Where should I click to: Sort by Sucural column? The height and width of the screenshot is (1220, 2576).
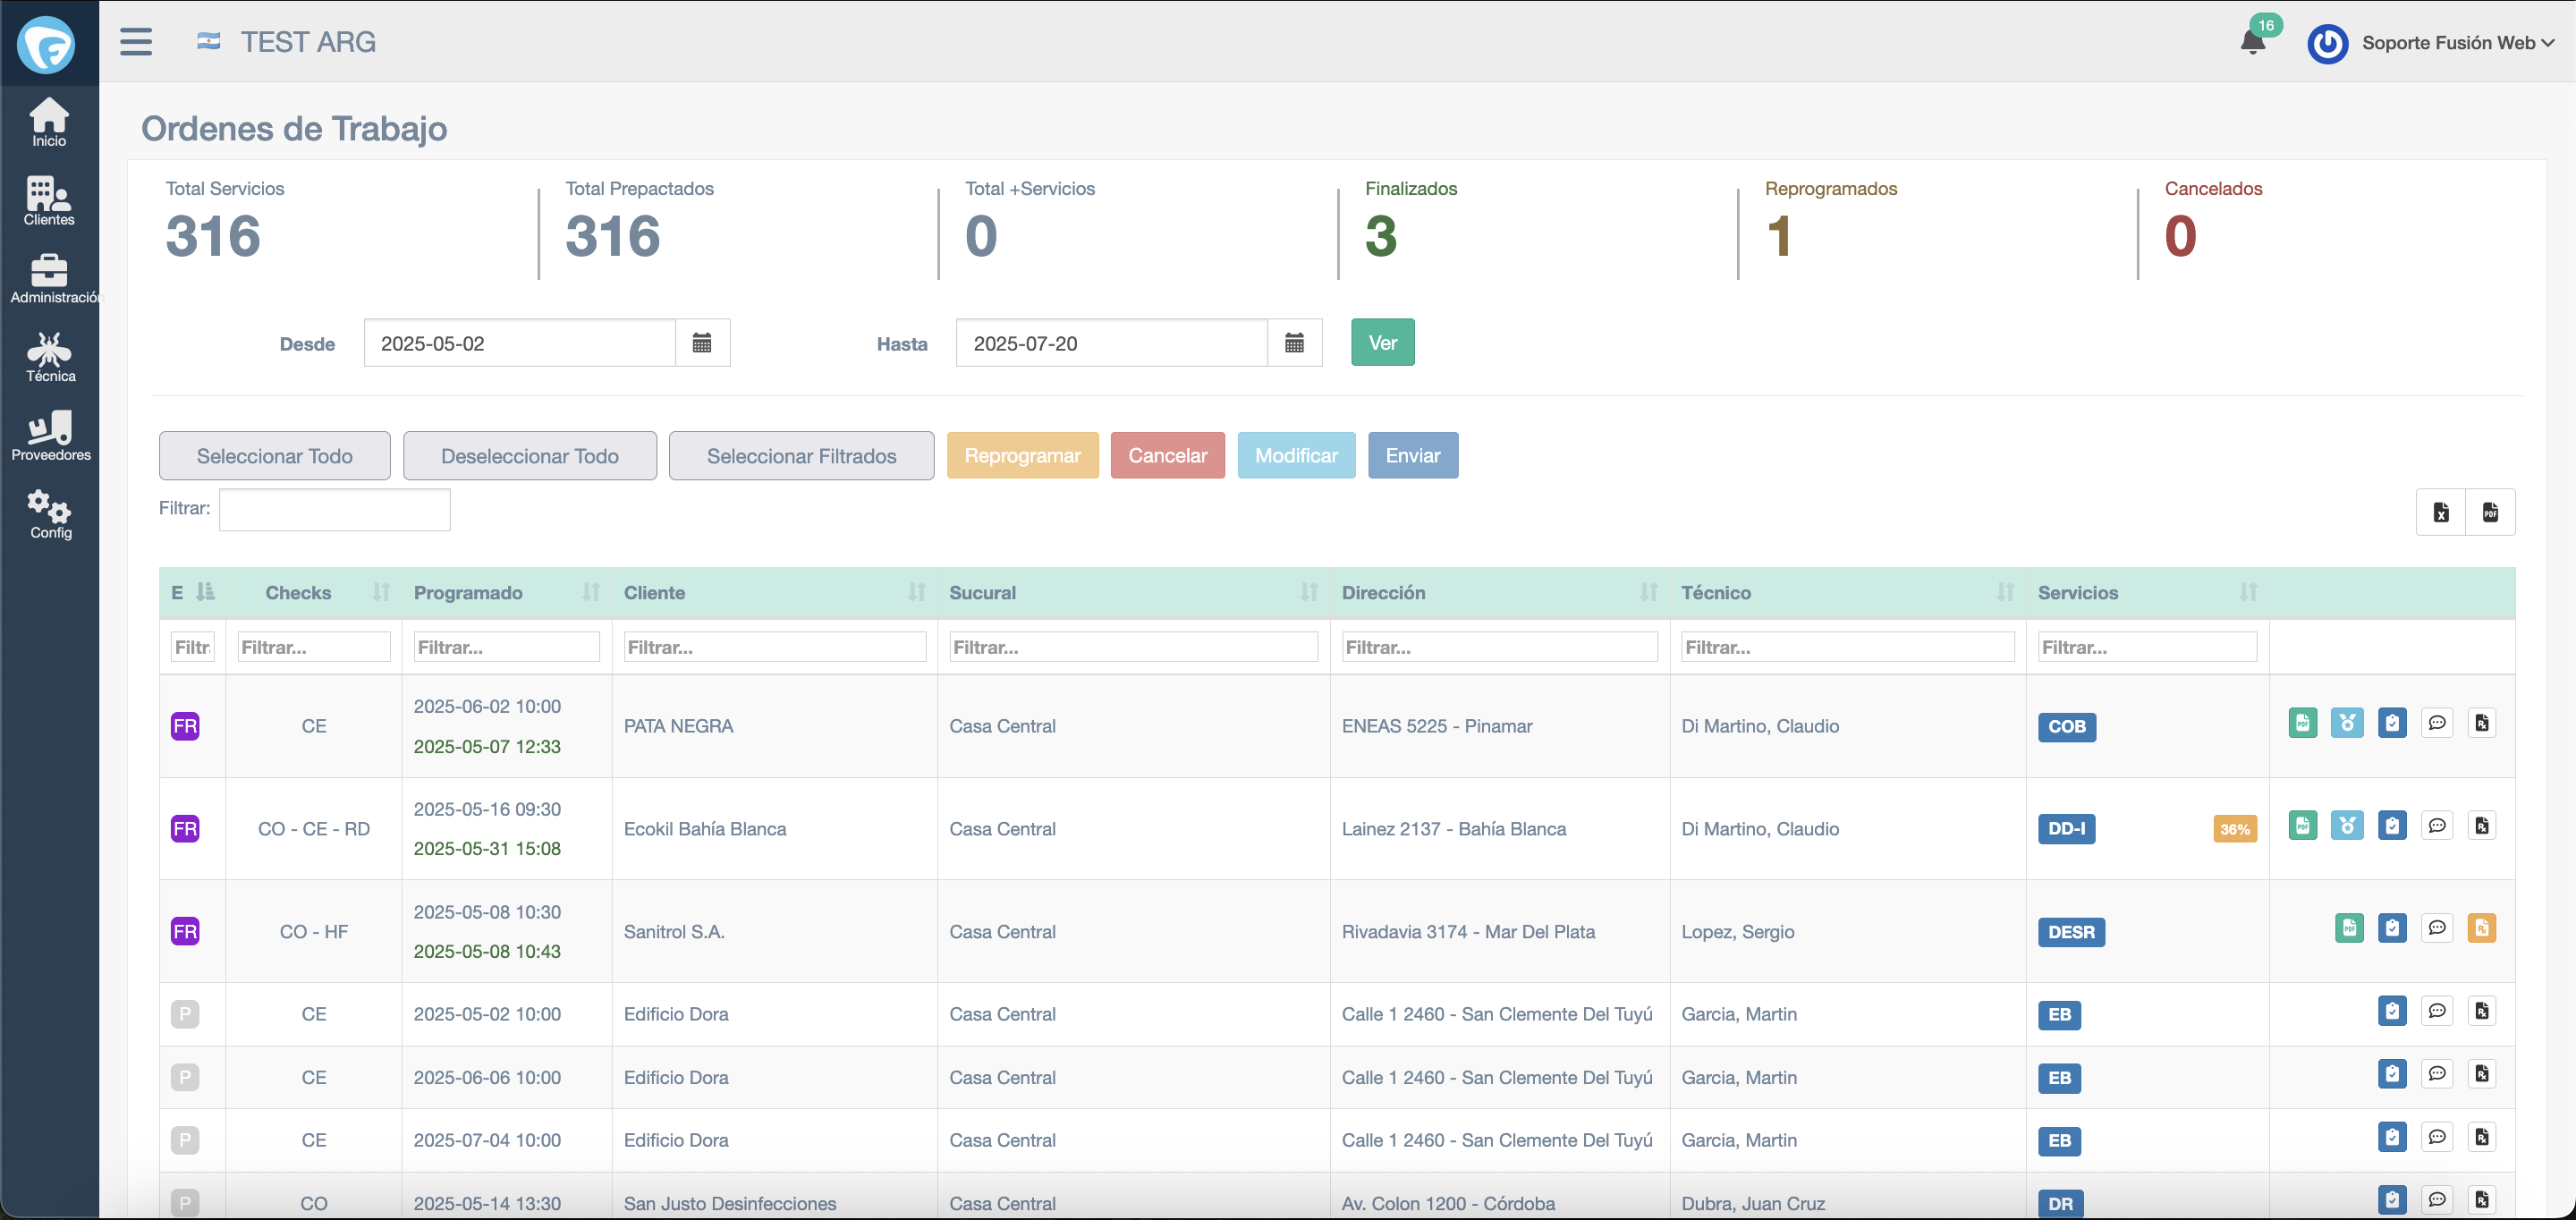coord(1133,592)
